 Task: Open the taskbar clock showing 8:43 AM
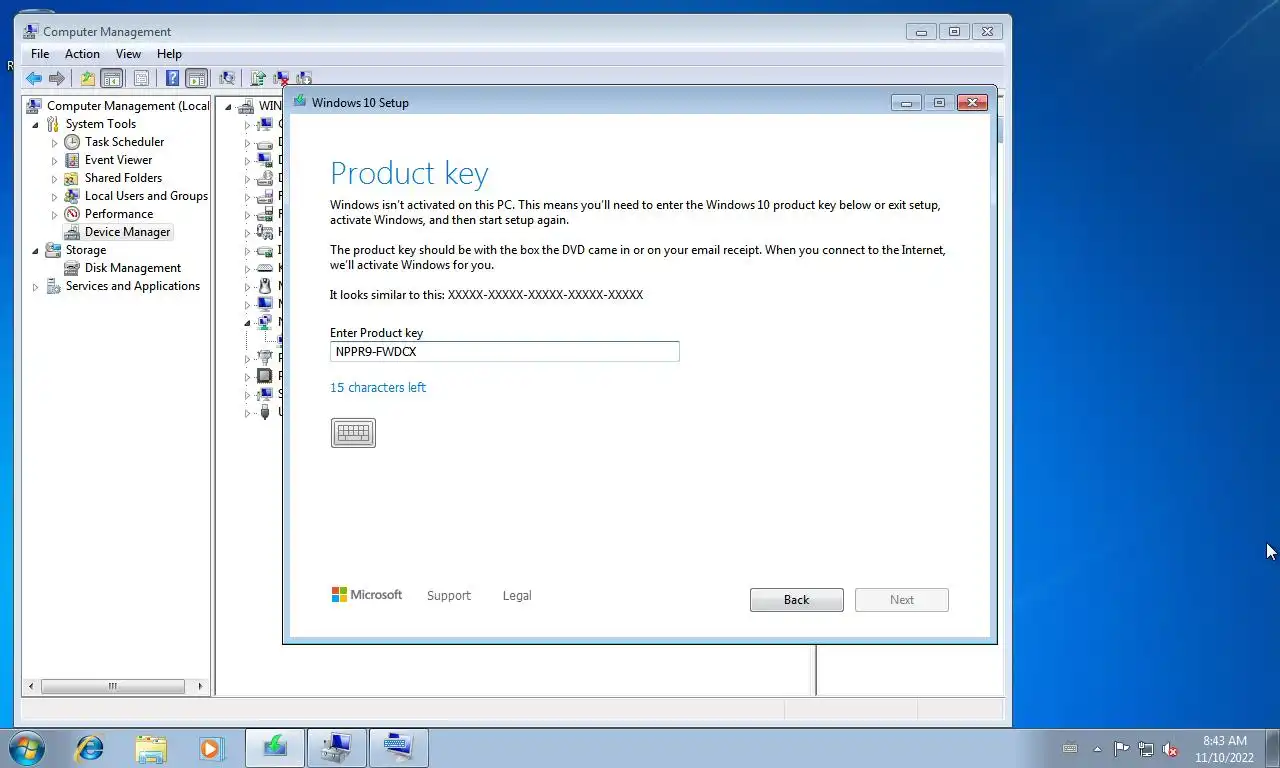(x=1224, y=749)
